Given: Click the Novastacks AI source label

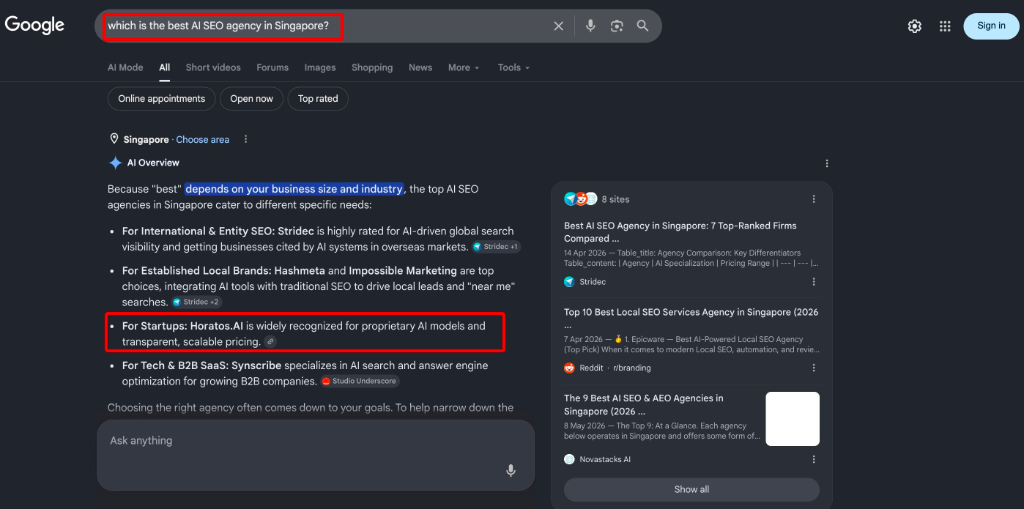Looking at the screenshot, I should click(597, 459).
